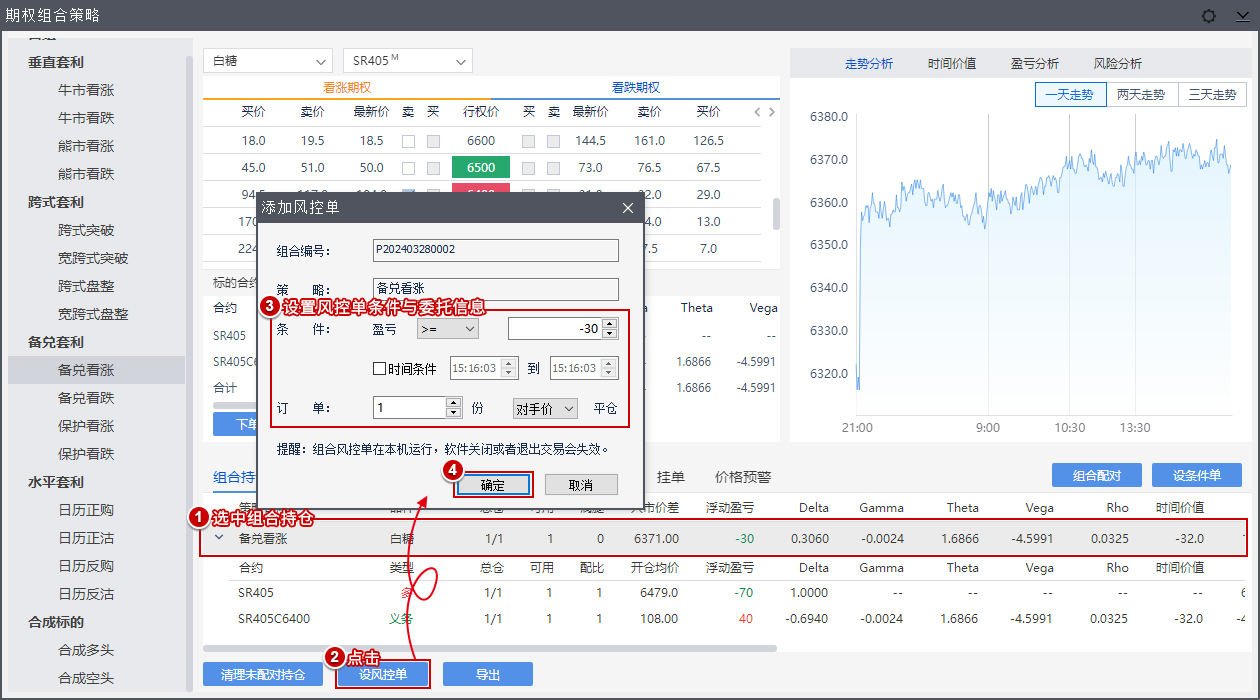1260x700 pixels.
Task: Select 两天走势 chart range
Action: (1141, 95)
